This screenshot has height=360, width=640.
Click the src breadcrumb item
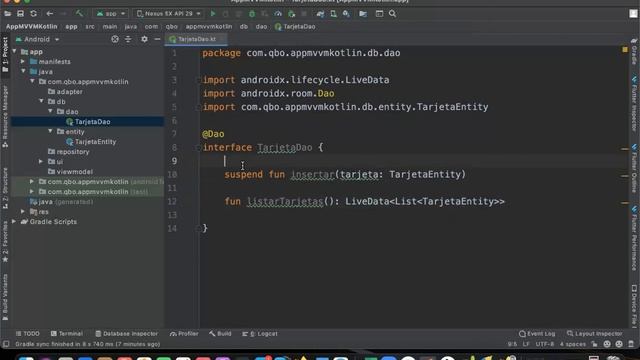click(x=90, y=27)
